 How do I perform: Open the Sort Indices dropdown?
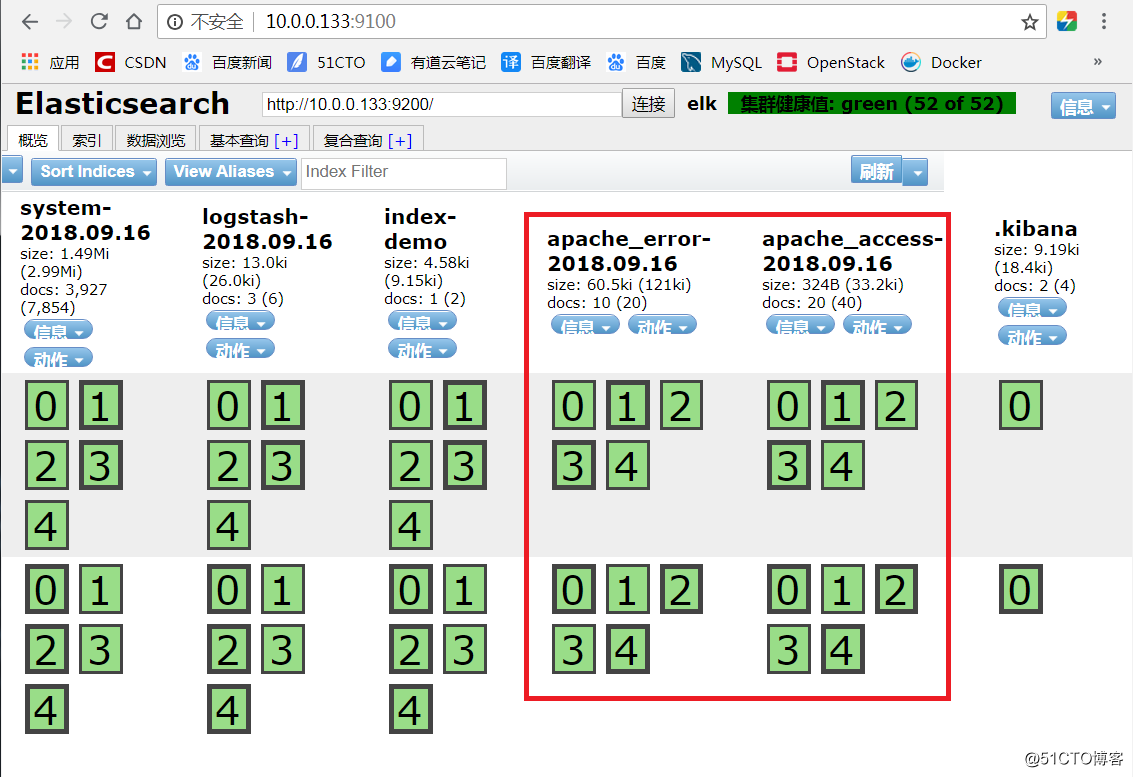(x=94, y=171)
